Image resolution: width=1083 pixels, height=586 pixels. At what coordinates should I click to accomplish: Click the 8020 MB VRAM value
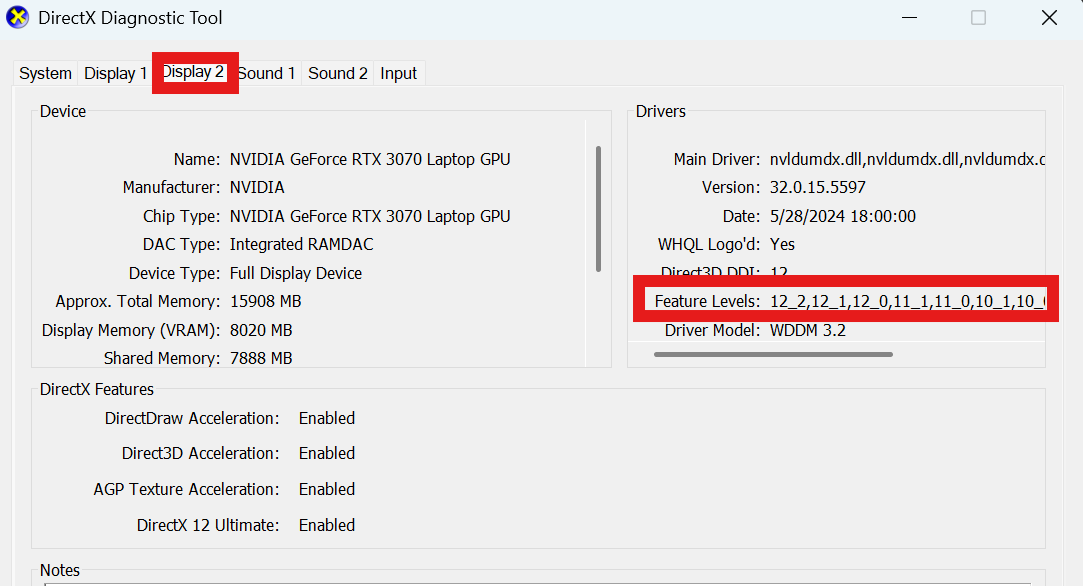click(x=261, y=330)
